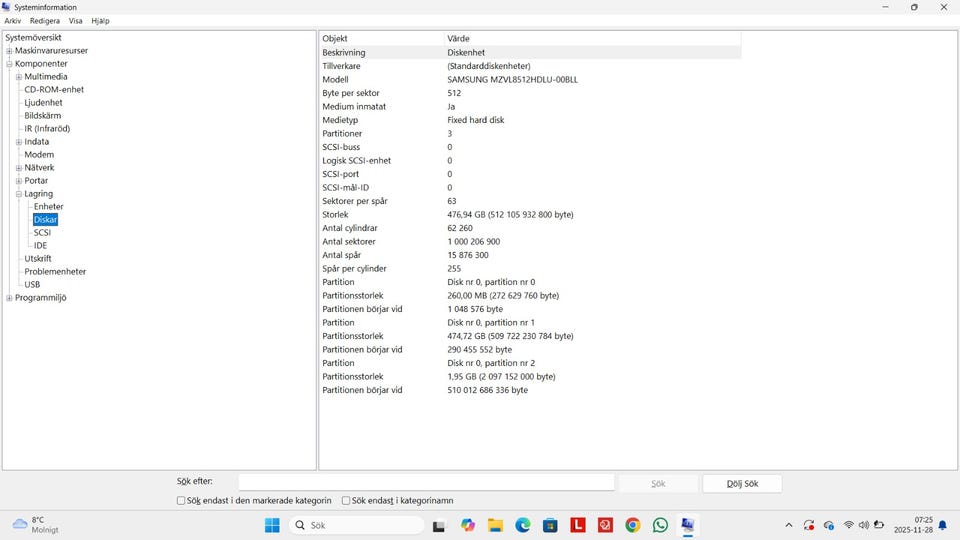
Task: Expand the Maskinvaruresurser tree node
Action: pos(9,51)
